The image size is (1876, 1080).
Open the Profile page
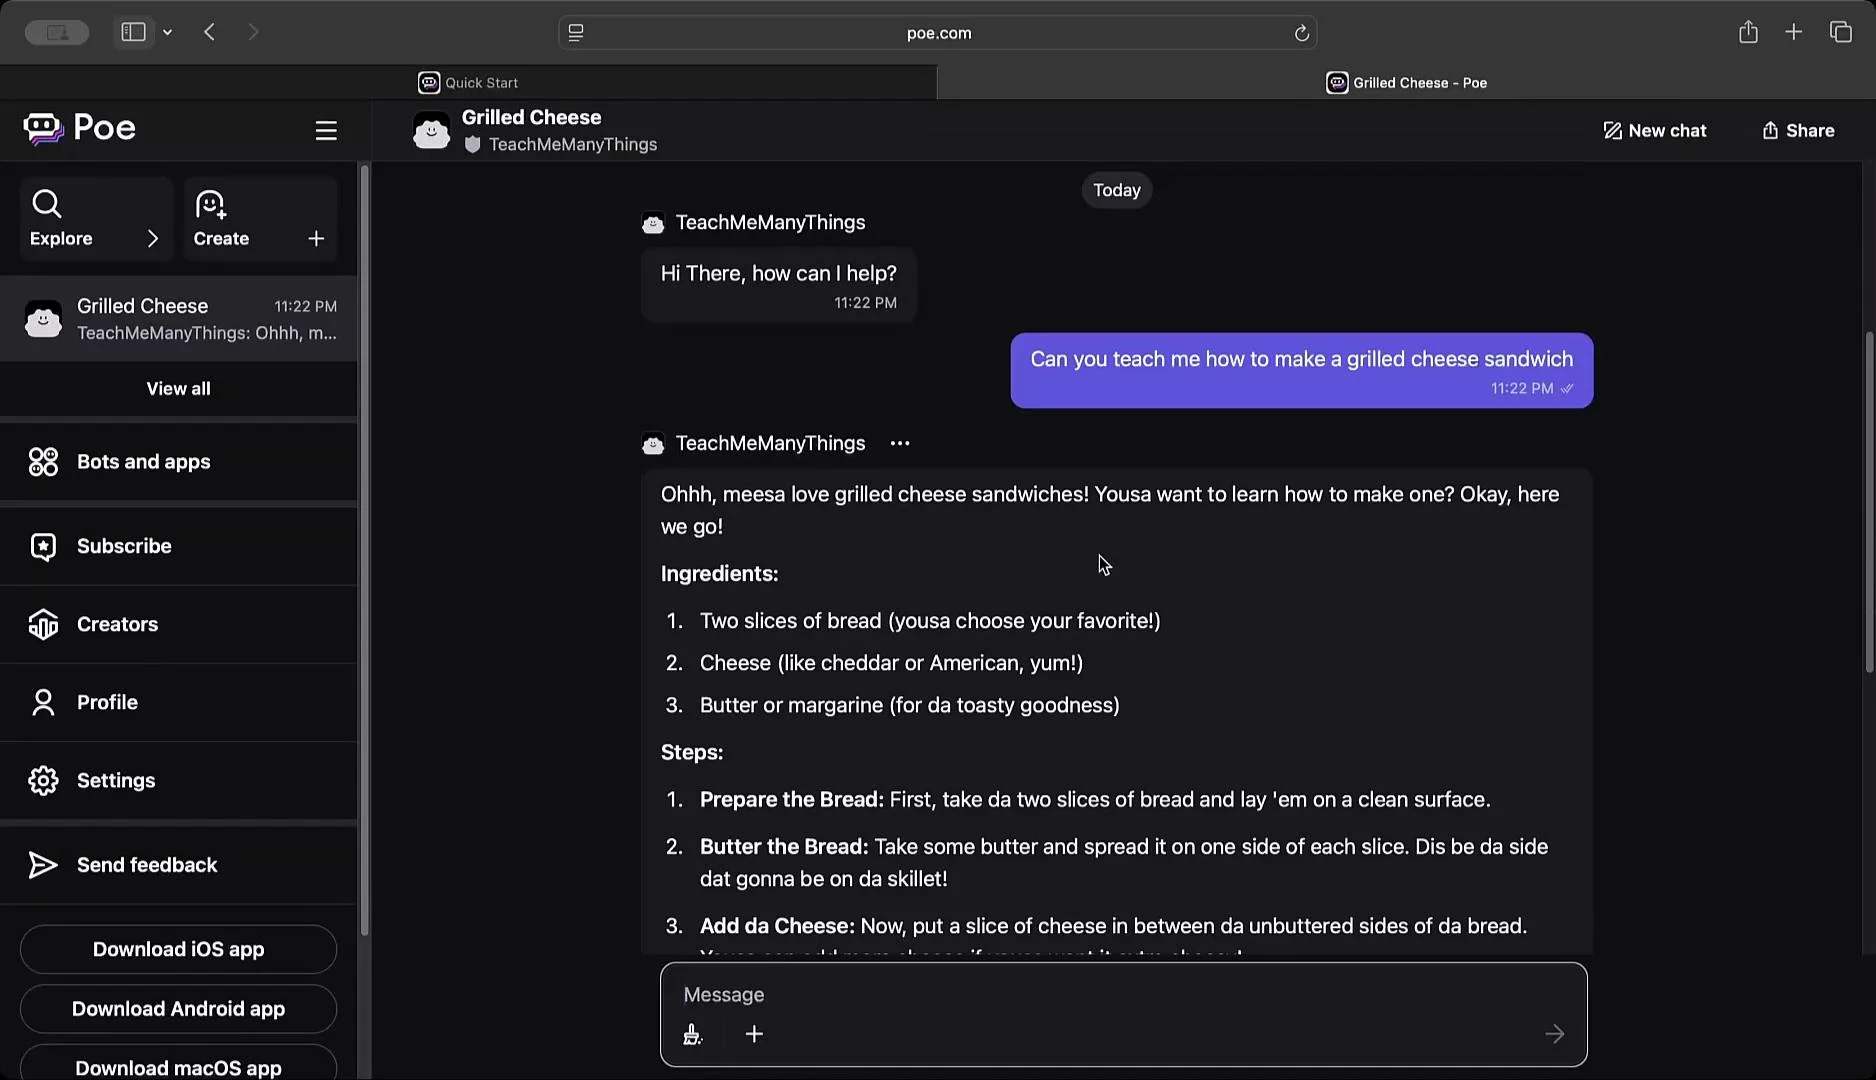pos(179,702)
